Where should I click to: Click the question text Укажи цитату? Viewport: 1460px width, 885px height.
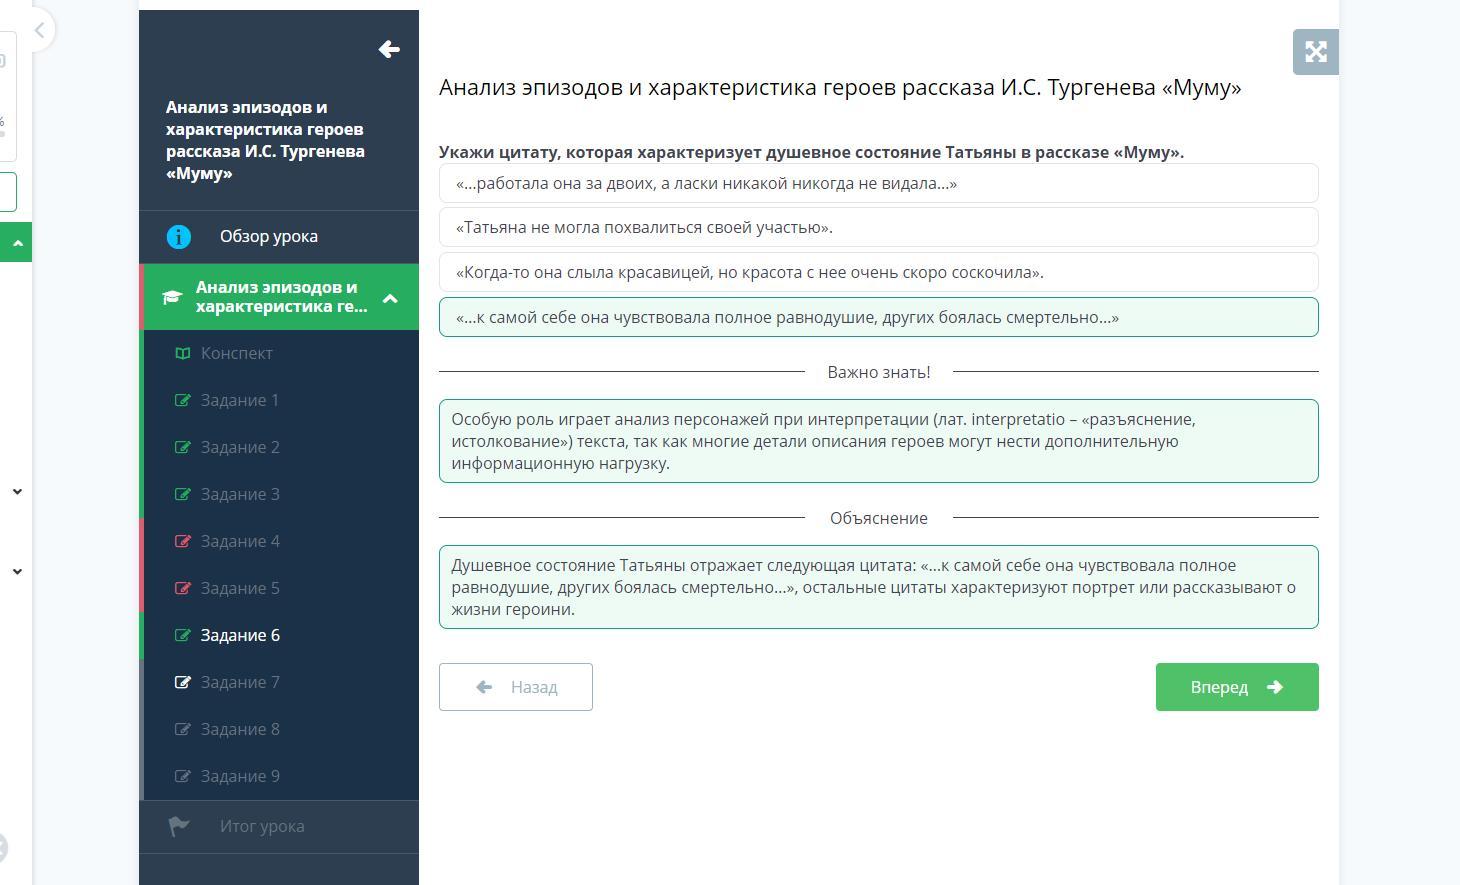(x=811, y=152)
